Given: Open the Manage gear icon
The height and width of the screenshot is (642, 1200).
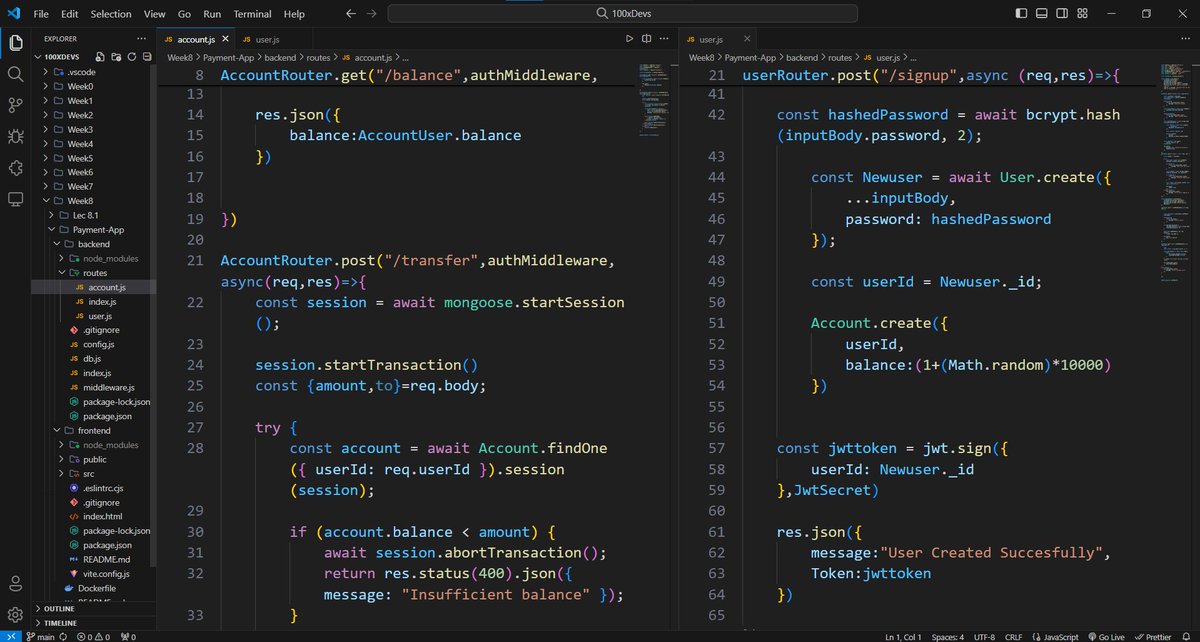Looking at the screenshot, I should point(15,614).
